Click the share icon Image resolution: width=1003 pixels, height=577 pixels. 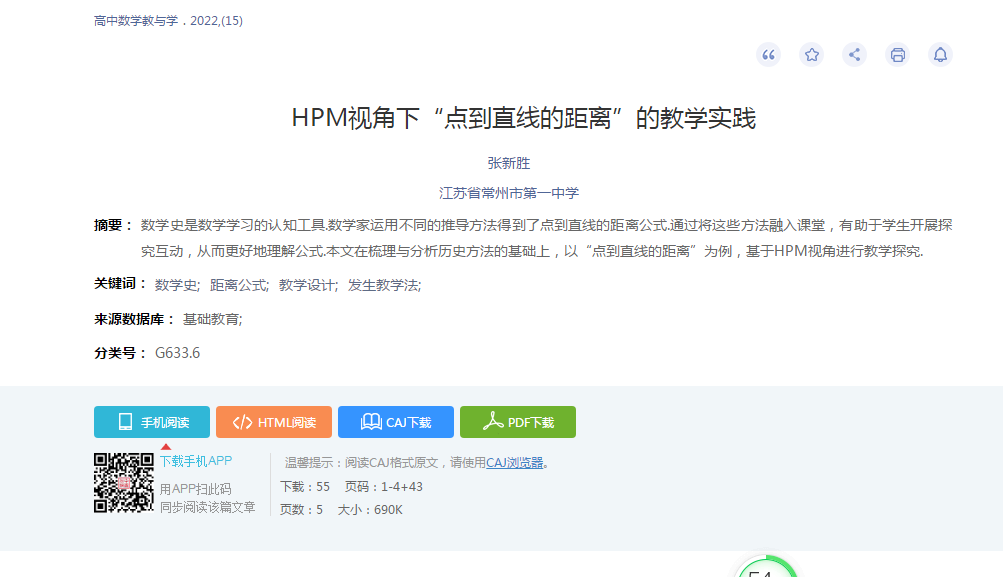click(x=855, y=55)
